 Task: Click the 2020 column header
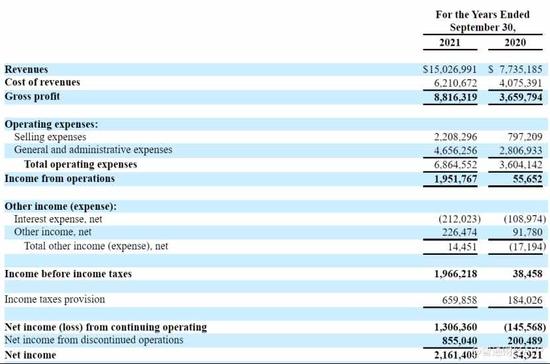[x=515, y=42]
